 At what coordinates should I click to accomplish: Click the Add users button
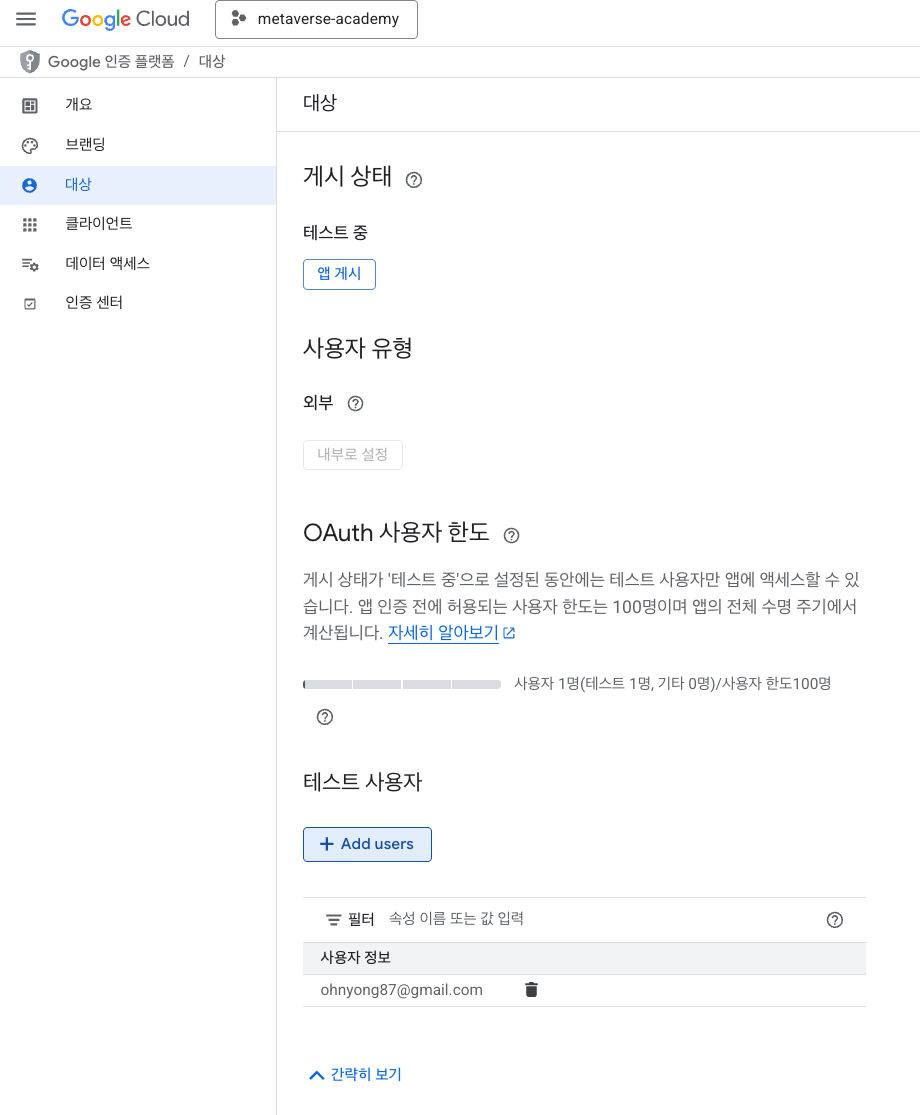tap(368, 844)
